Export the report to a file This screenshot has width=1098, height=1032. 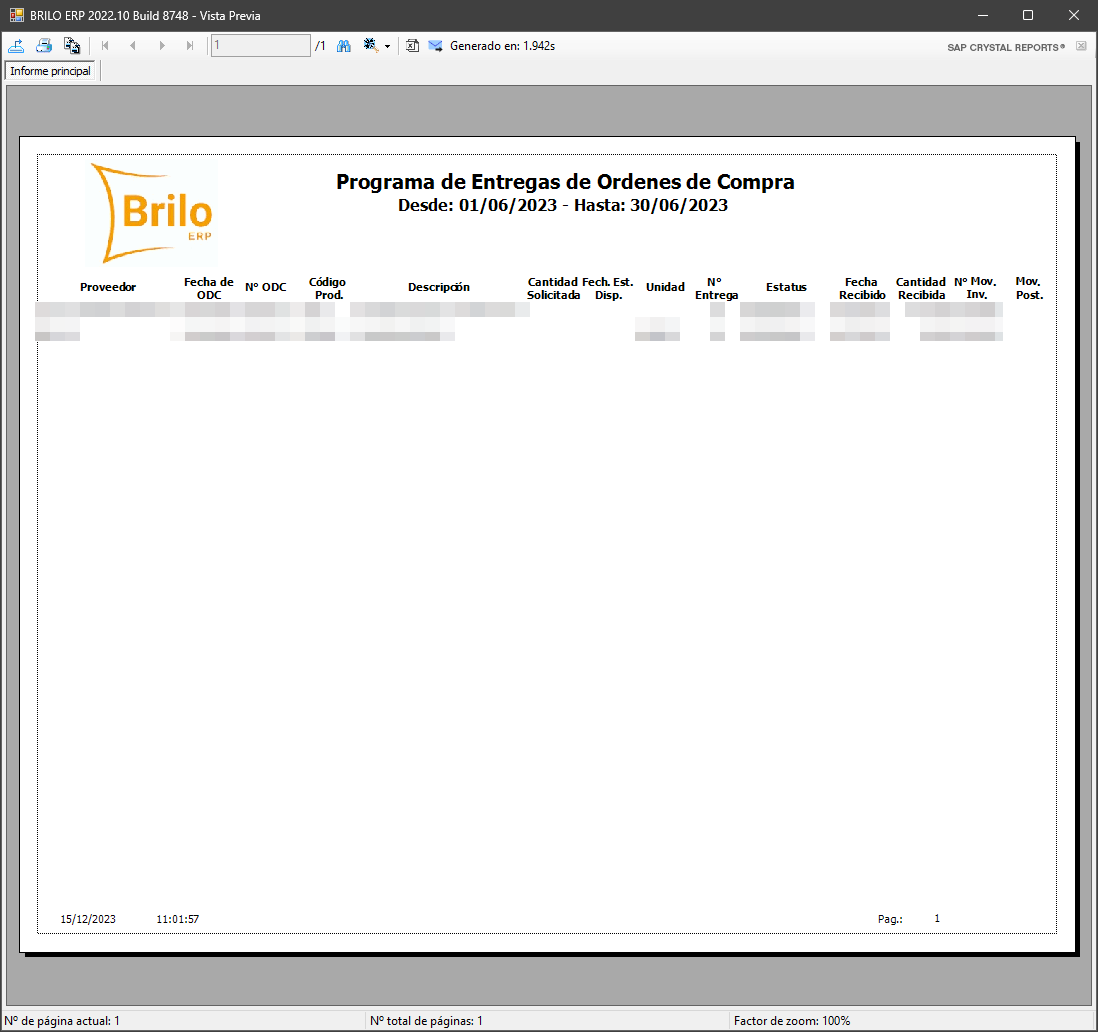pos(16,45)
